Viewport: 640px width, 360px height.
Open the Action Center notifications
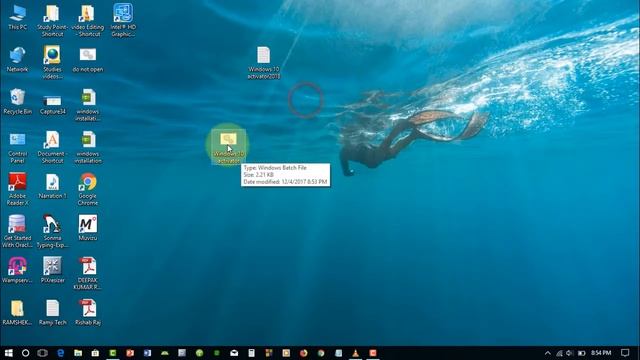pyautogui.click(x=625, y=353)
